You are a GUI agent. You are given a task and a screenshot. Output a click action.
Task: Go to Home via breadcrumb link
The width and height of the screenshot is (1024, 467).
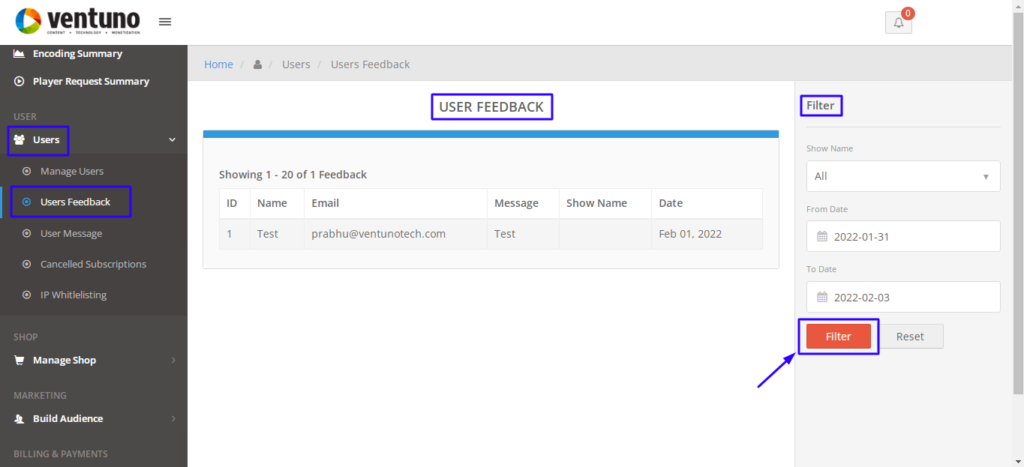(x=219, y=65)
